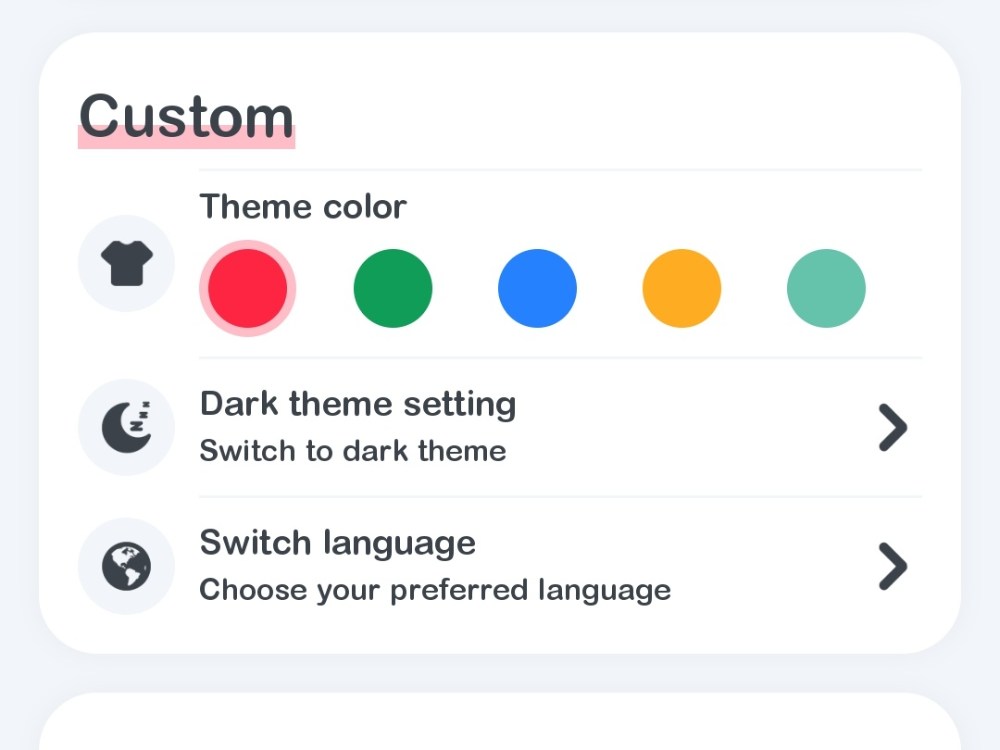Image resolution: width=1000 pixels, height=750 pixels.
Task: Click 'Choose your preferred language' text
Action: pyautogui.click(x=435, y=591)
